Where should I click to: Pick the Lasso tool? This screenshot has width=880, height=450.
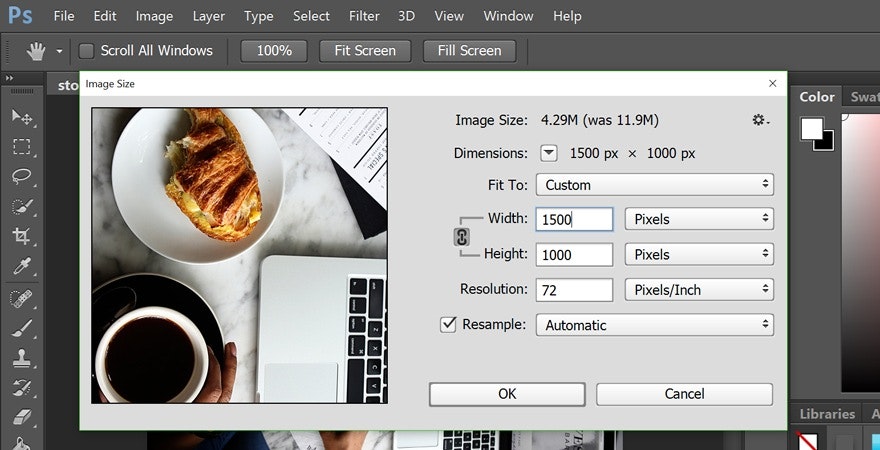tap(21, 177)
